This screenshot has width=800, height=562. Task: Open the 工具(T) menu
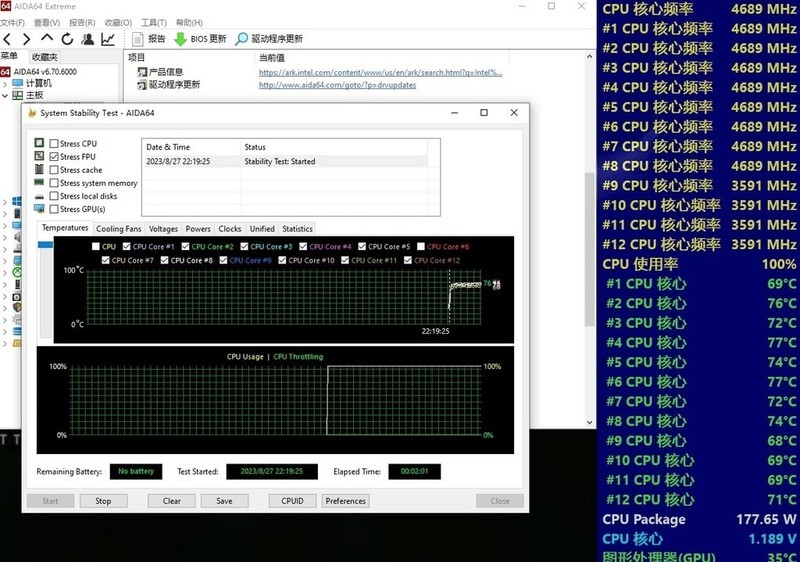(154, 22)
